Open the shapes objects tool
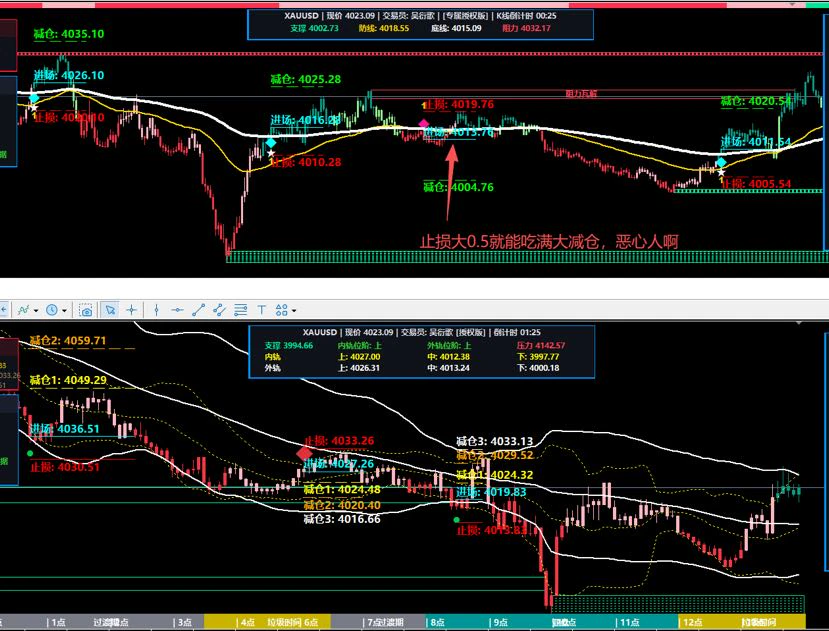The height and width of the screenshot is (631, 829). 282,310
